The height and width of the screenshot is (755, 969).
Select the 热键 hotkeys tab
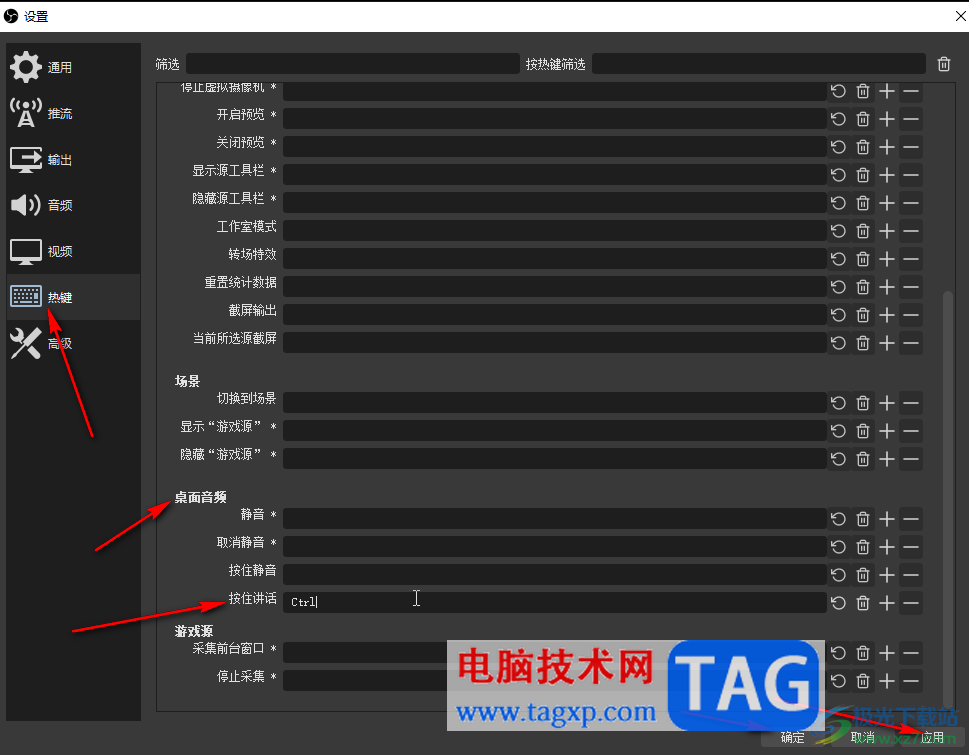(x=73, y=297)
